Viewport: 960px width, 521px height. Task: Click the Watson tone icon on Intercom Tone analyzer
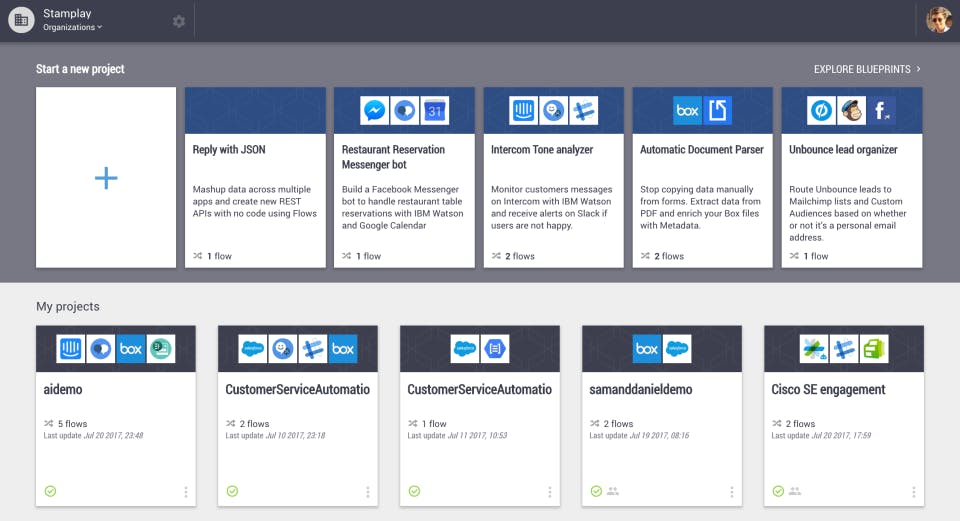553,111
